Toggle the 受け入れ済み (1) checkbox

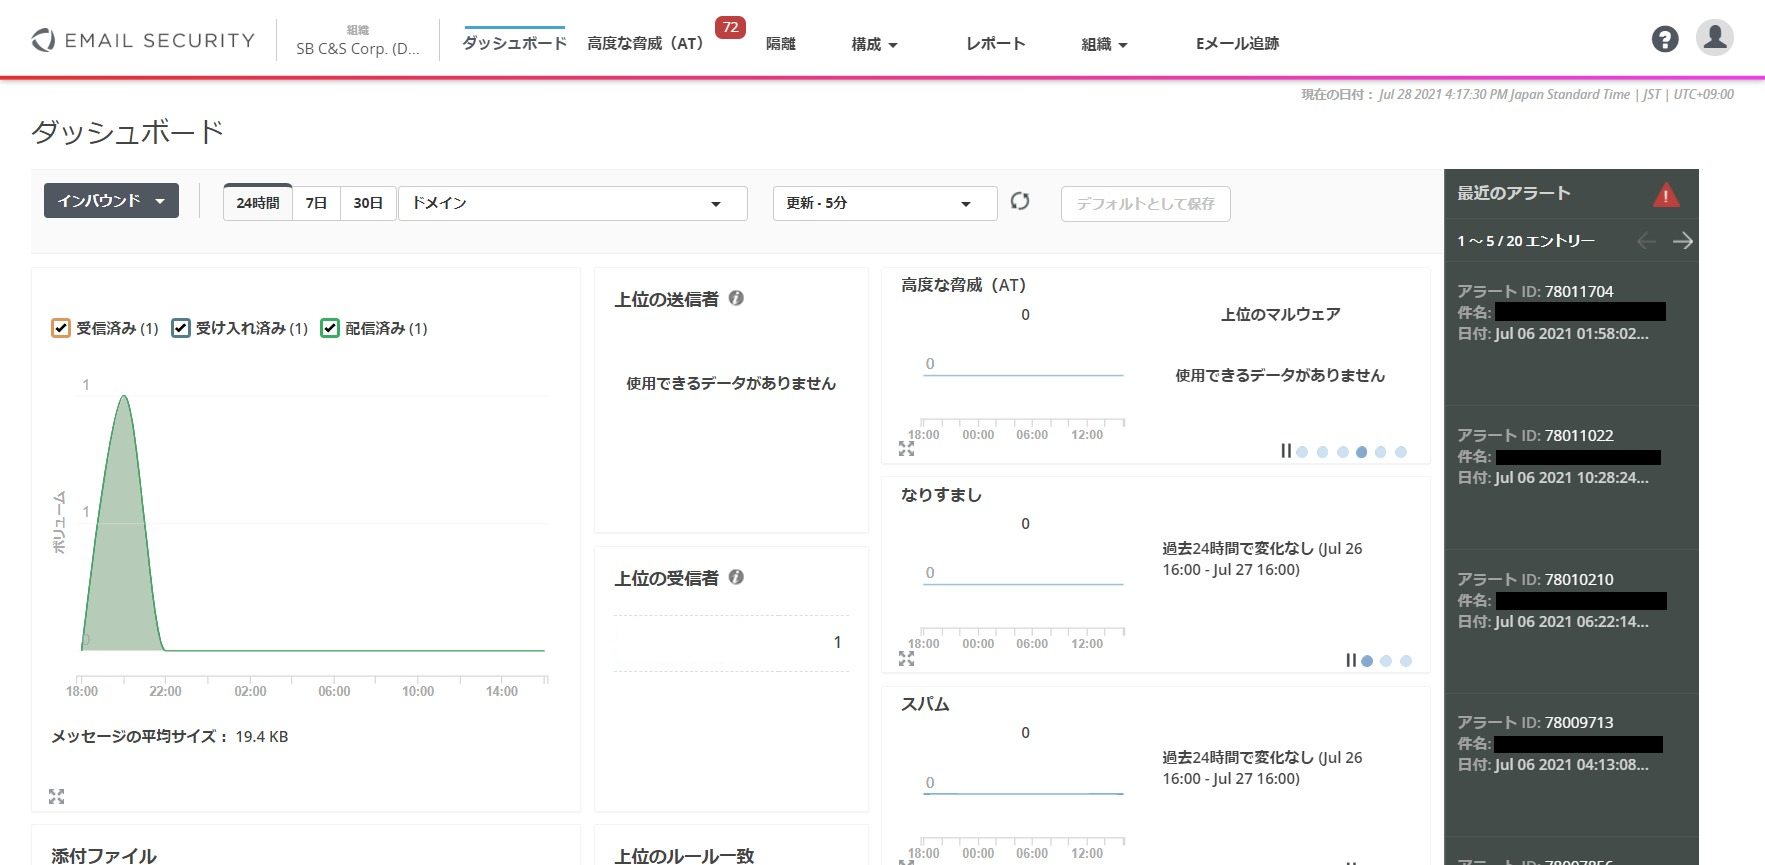coord(181,328)
